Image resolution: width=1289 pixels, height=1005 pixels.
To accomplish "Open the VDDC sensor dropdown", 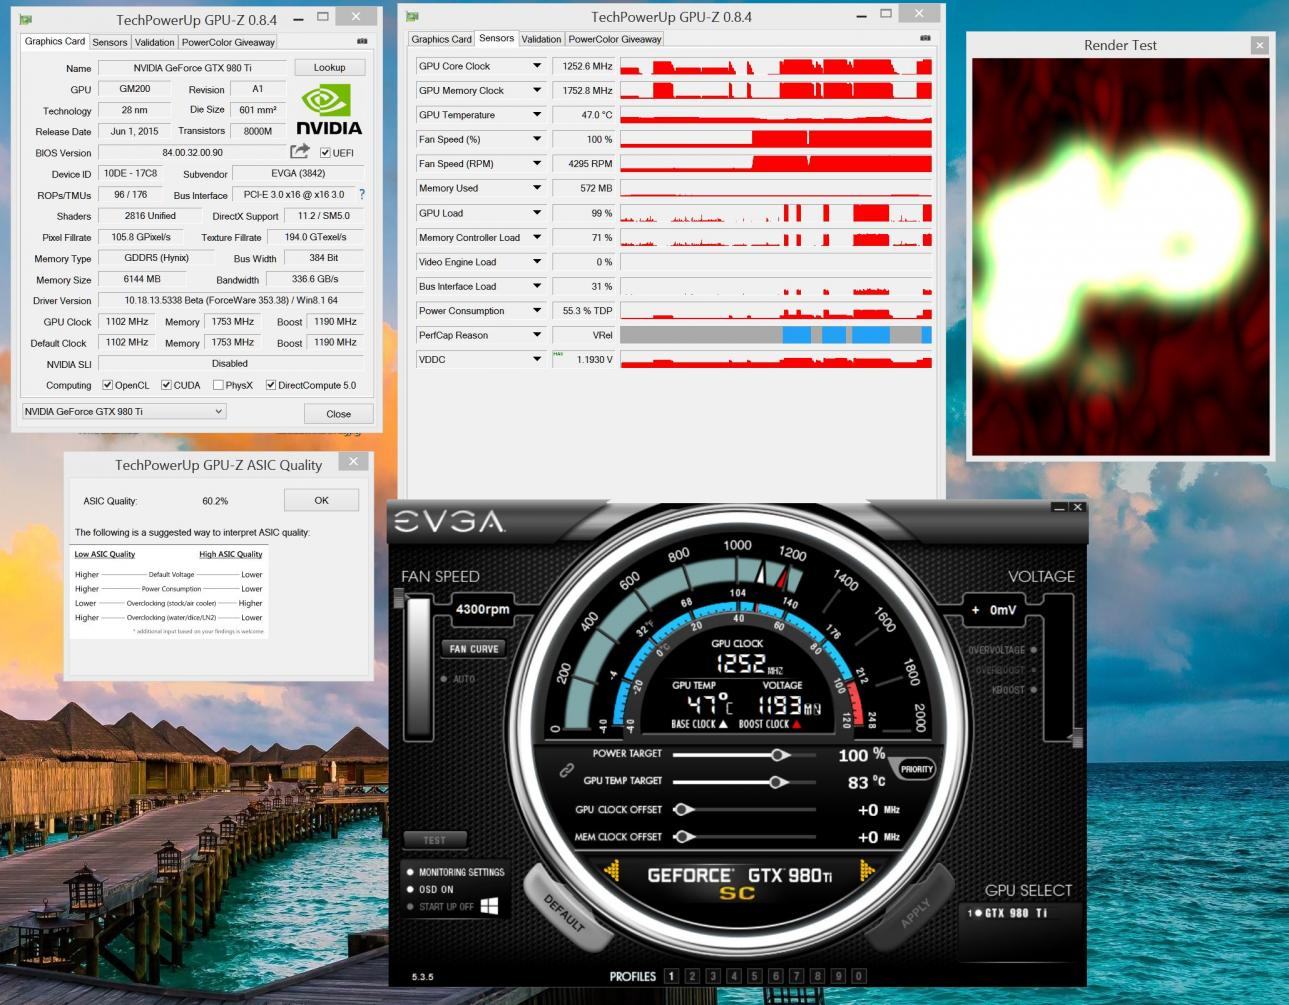I will pos(537,359).
